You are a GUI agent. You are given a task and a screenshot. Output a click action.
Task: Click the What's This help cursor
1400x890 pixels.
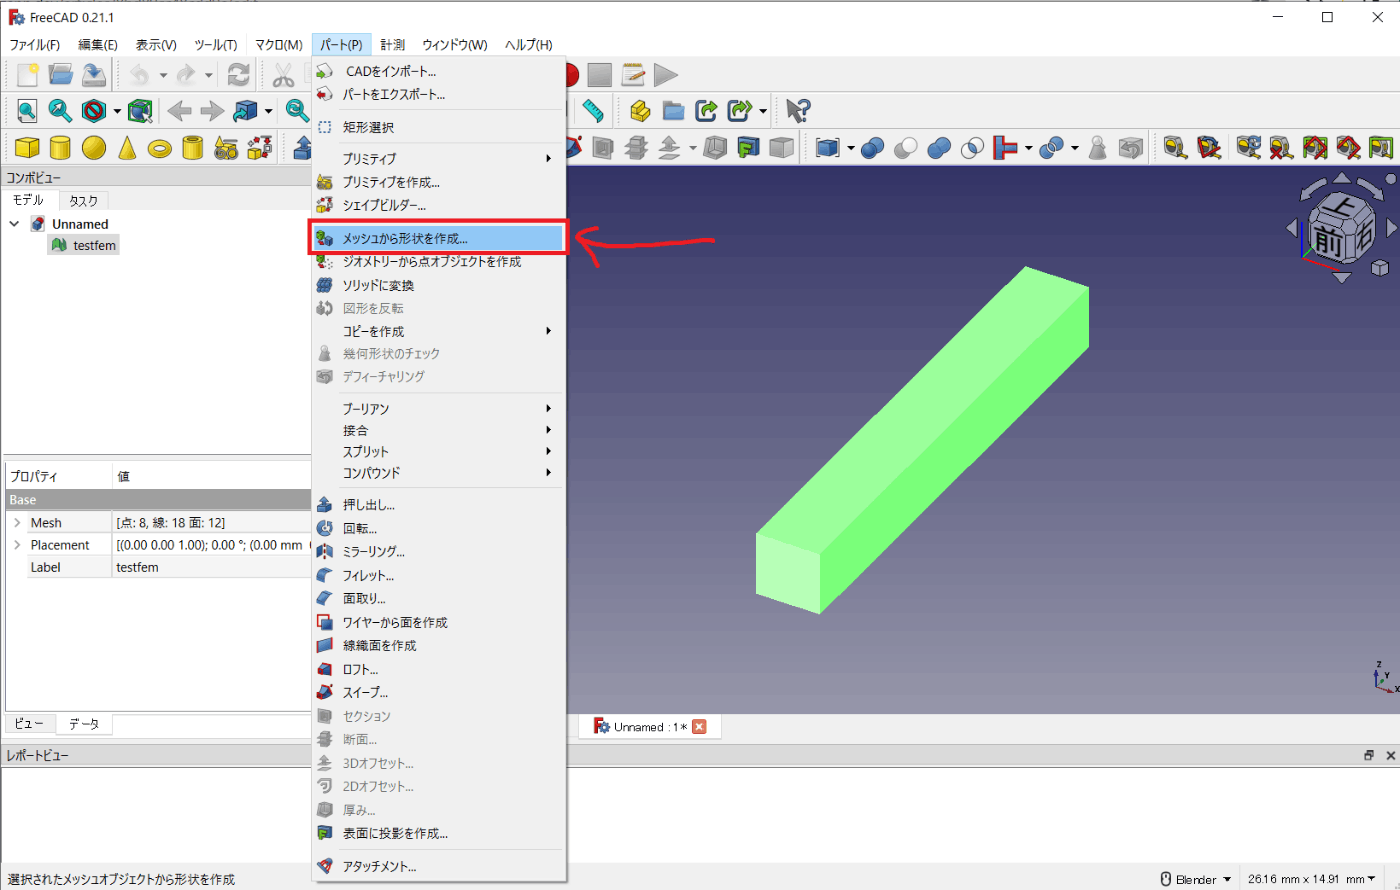[798, 111]
